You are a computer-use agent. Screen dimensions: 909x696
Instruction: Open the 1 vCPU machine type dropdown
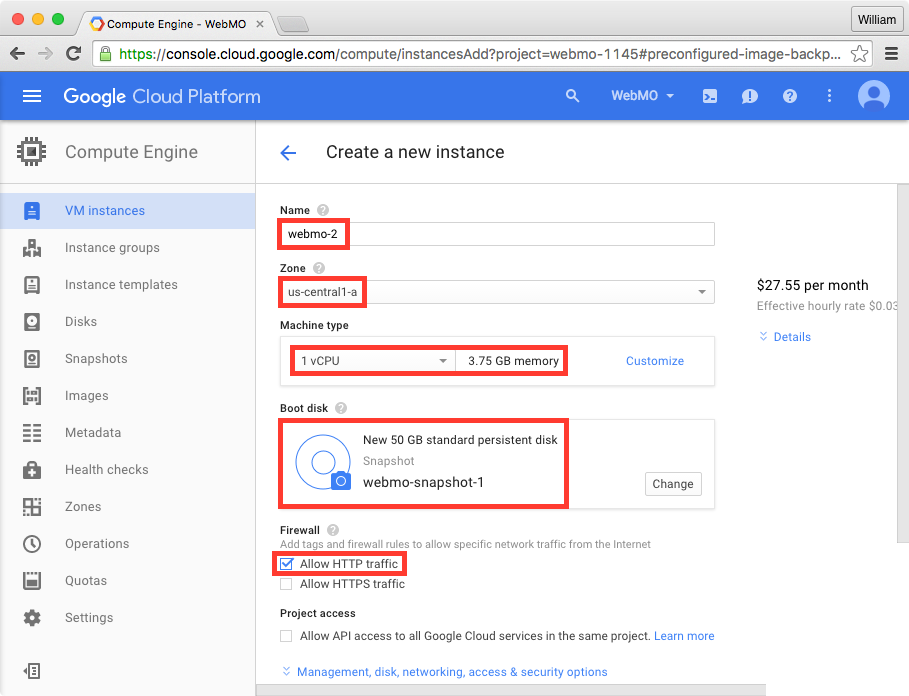pyautogui.click(x=373, y=361)
